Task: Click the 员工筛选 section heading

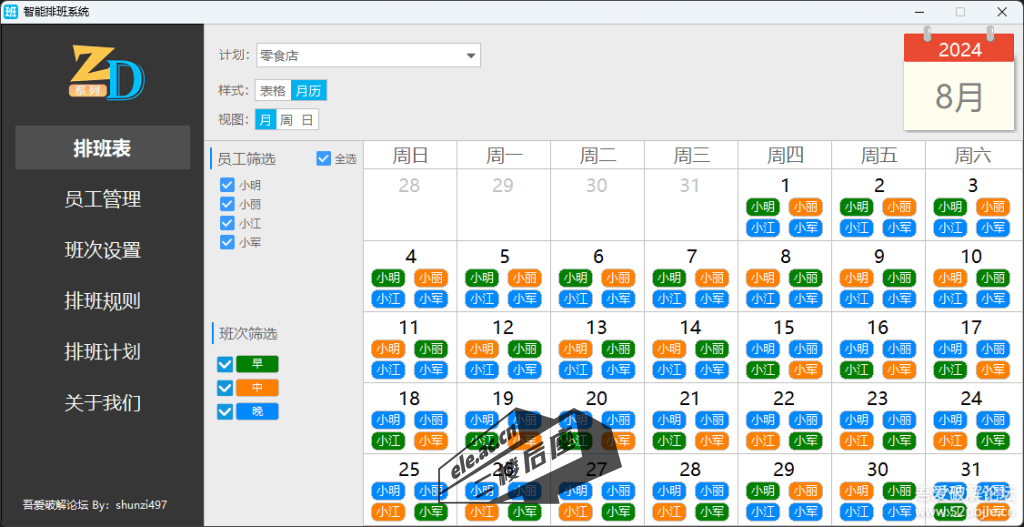Action: (246, 159)
